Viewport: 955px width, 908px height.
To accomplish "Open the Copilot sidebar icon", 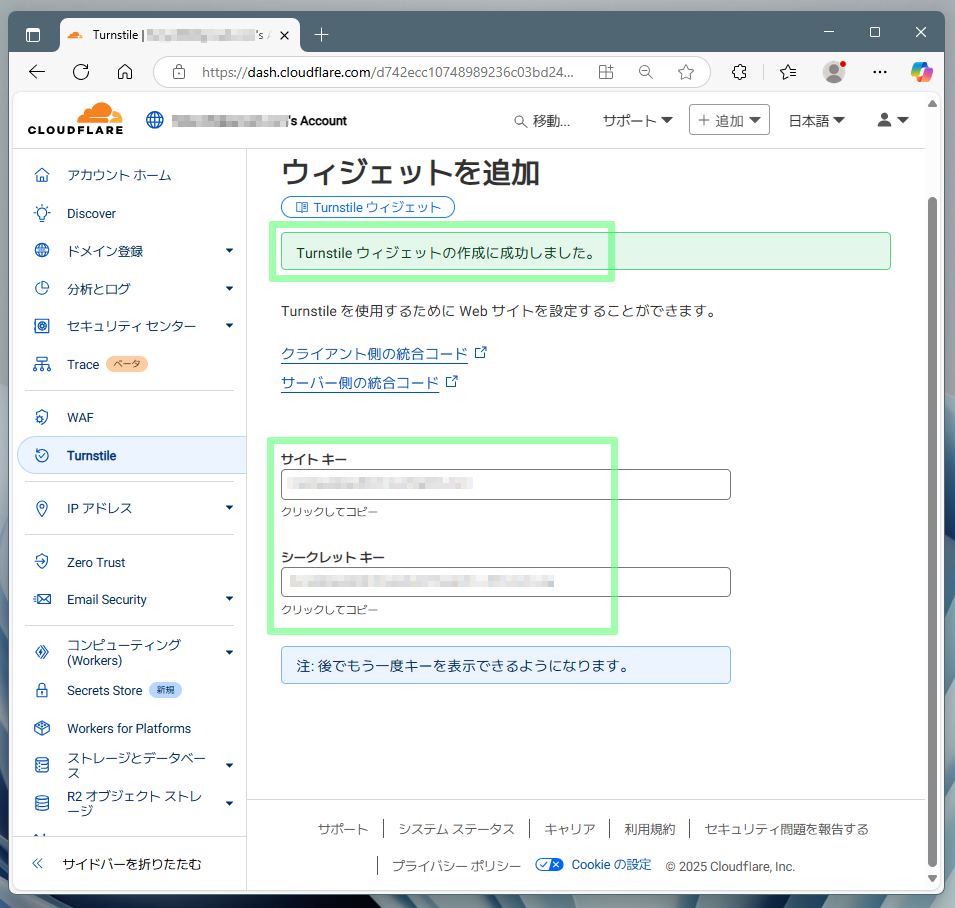I will click(921, 72).
